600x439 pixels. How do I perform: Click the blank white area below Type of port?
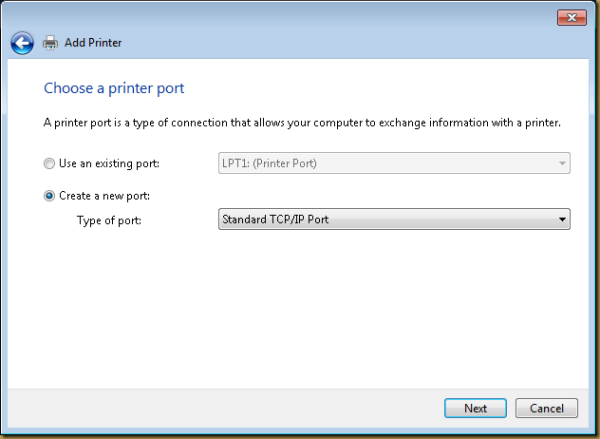click(300, 310)
